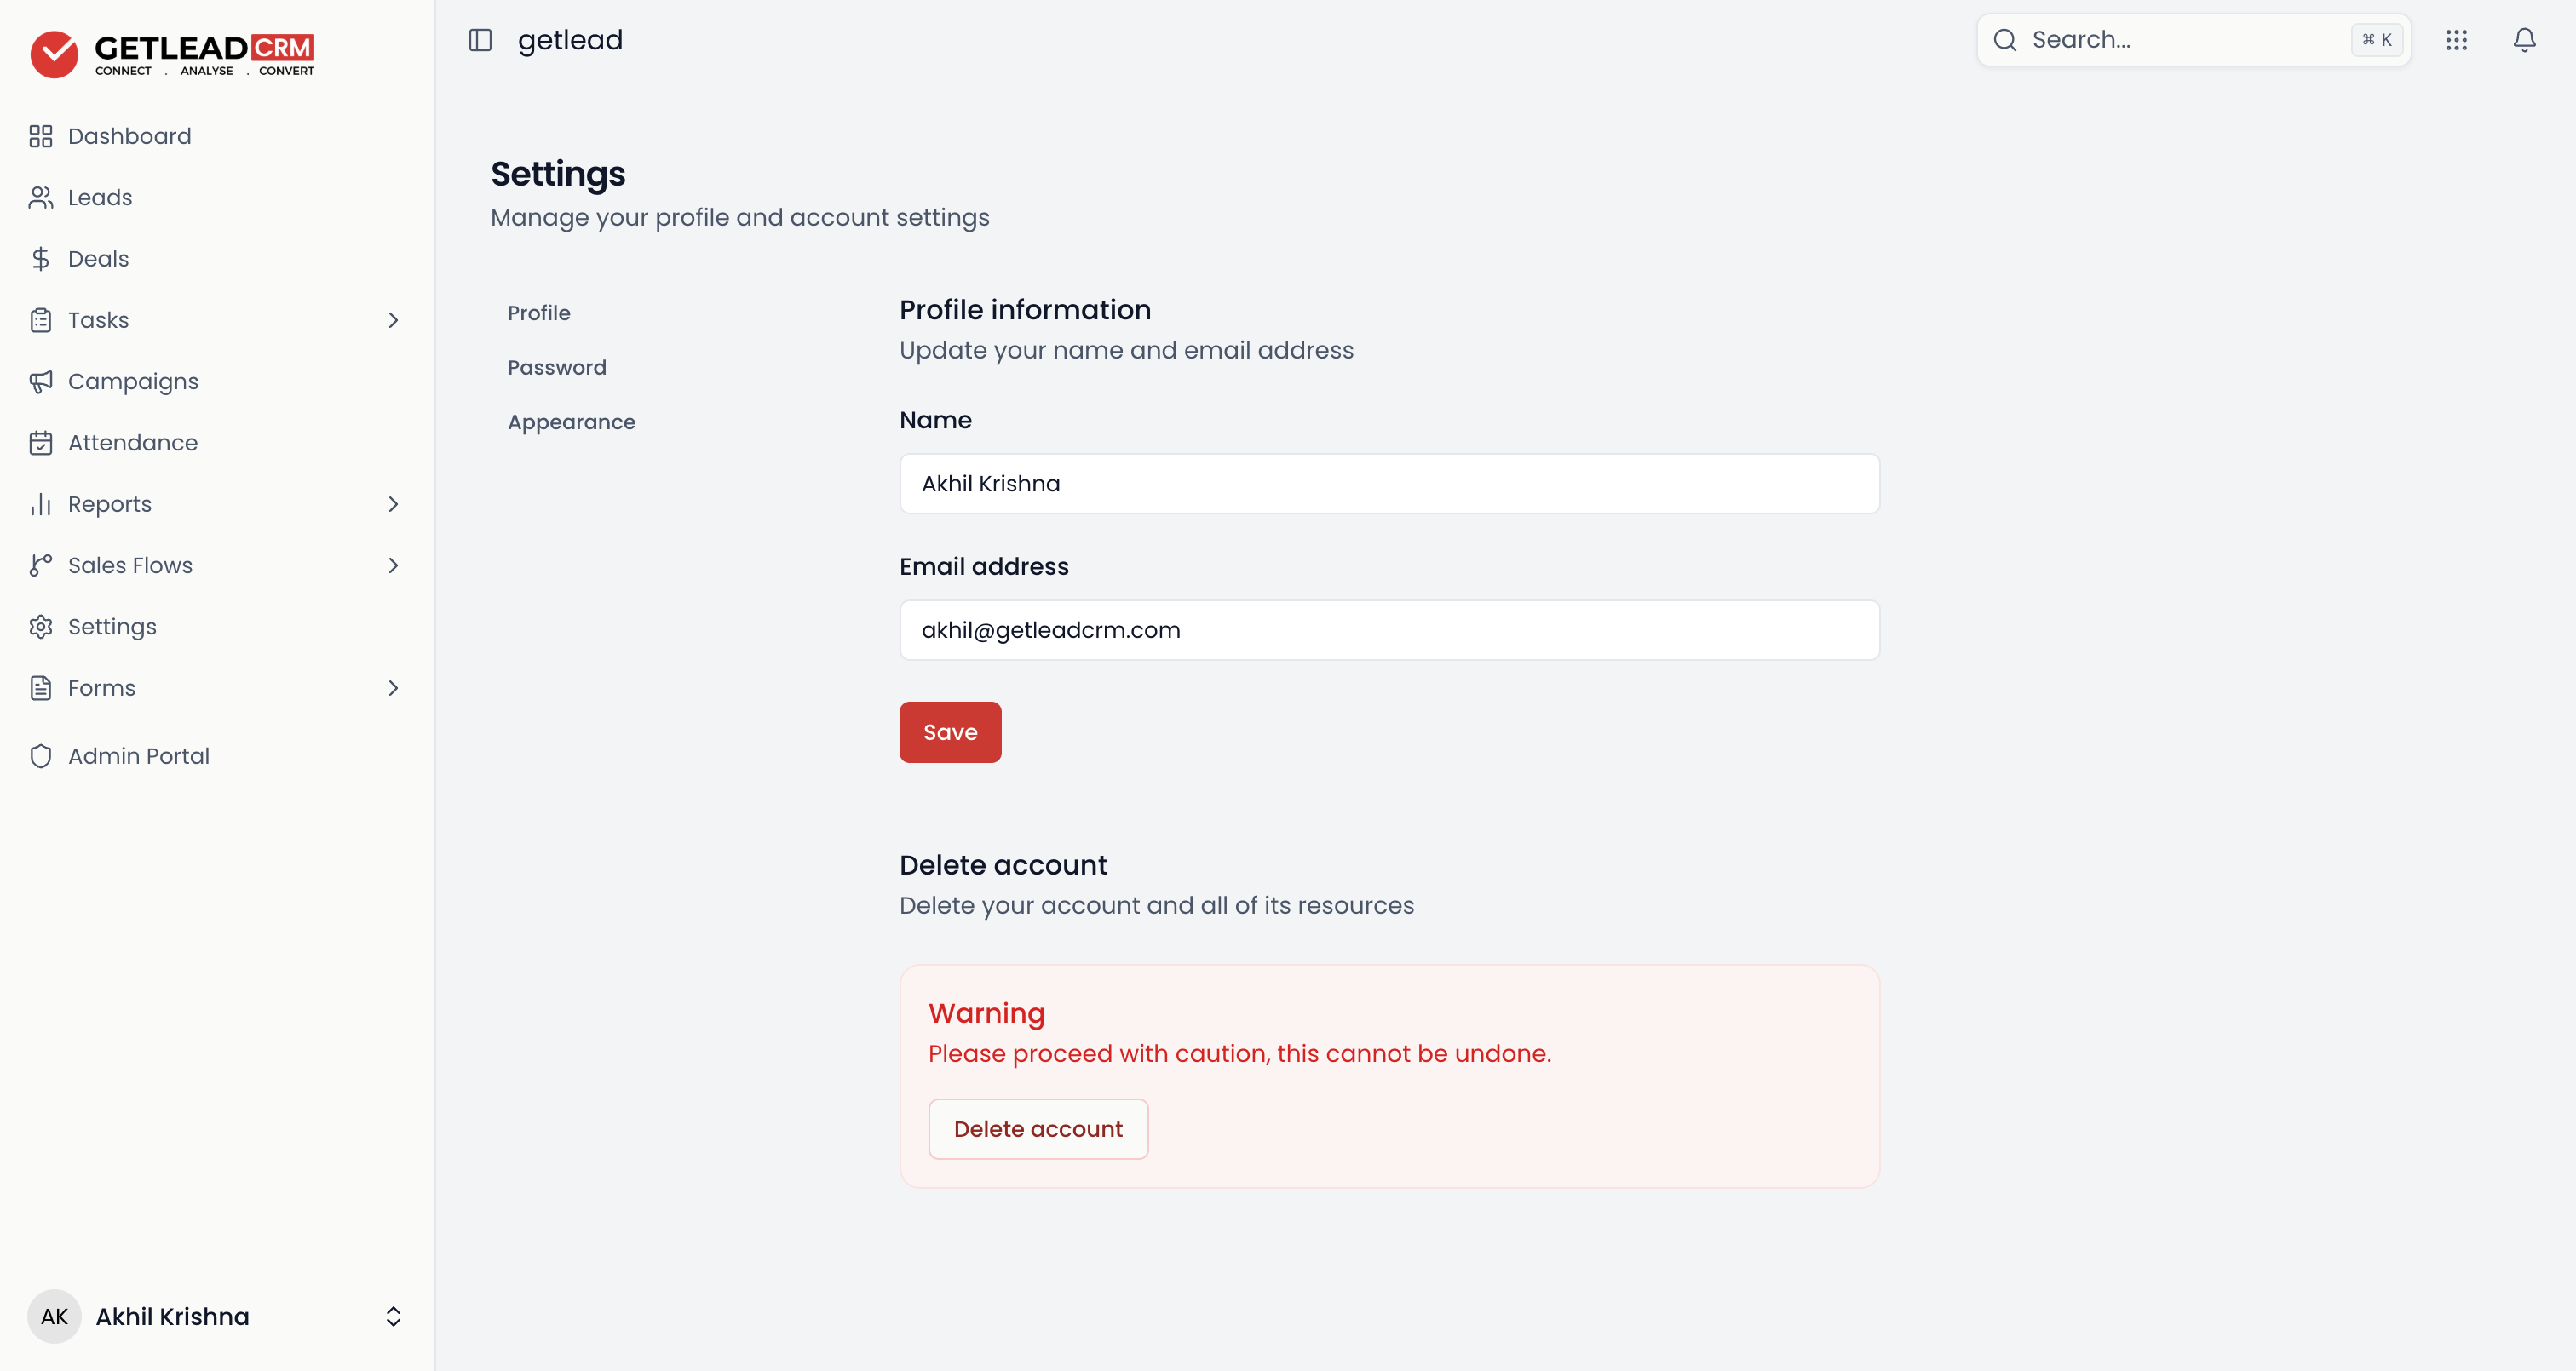The height and width of the screenshot is (1371, 2576).
Task: Toggle the sidebar panel icon
Action: [x=480, y=40]
